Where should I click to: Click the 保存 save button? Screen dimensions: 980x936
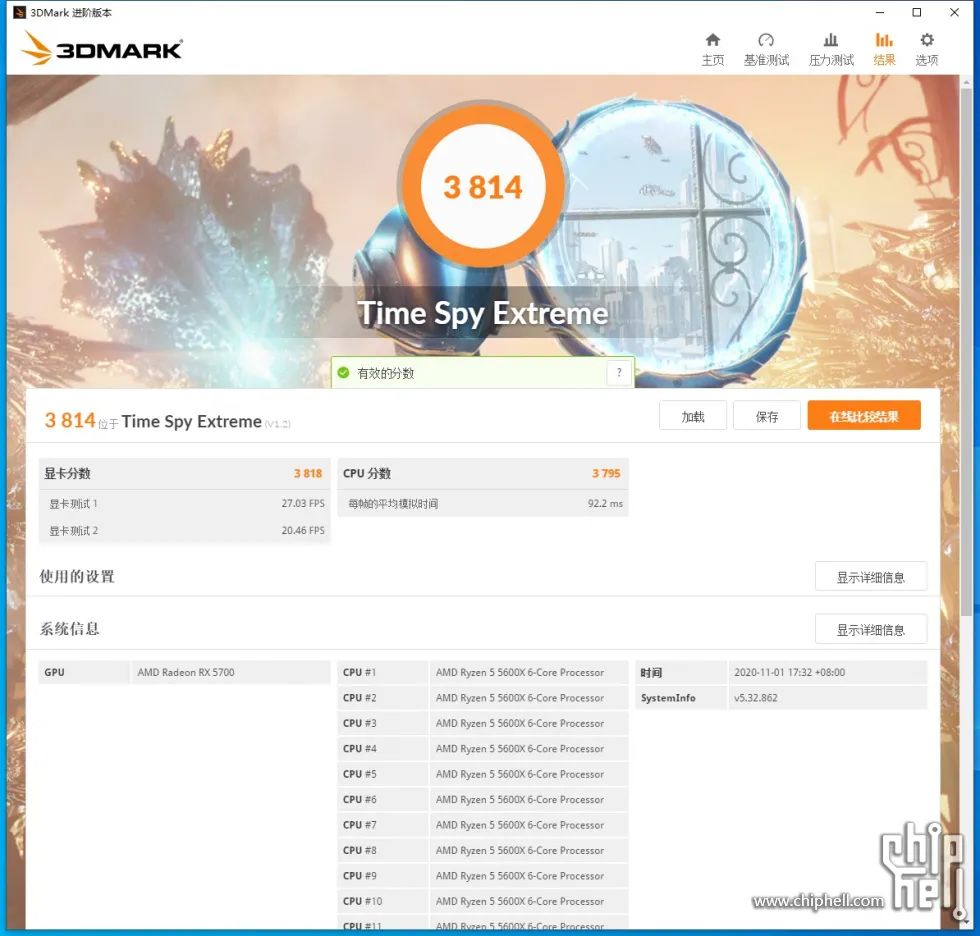click(767, 416)
